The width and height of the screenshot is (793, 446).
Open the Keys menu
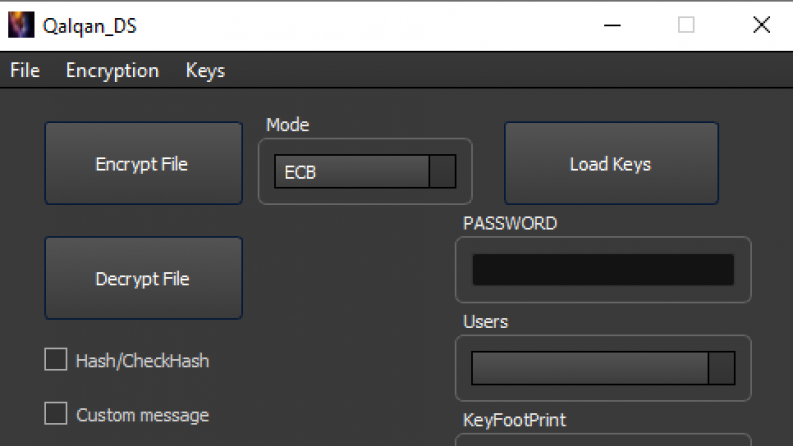(x=205, y=71)
